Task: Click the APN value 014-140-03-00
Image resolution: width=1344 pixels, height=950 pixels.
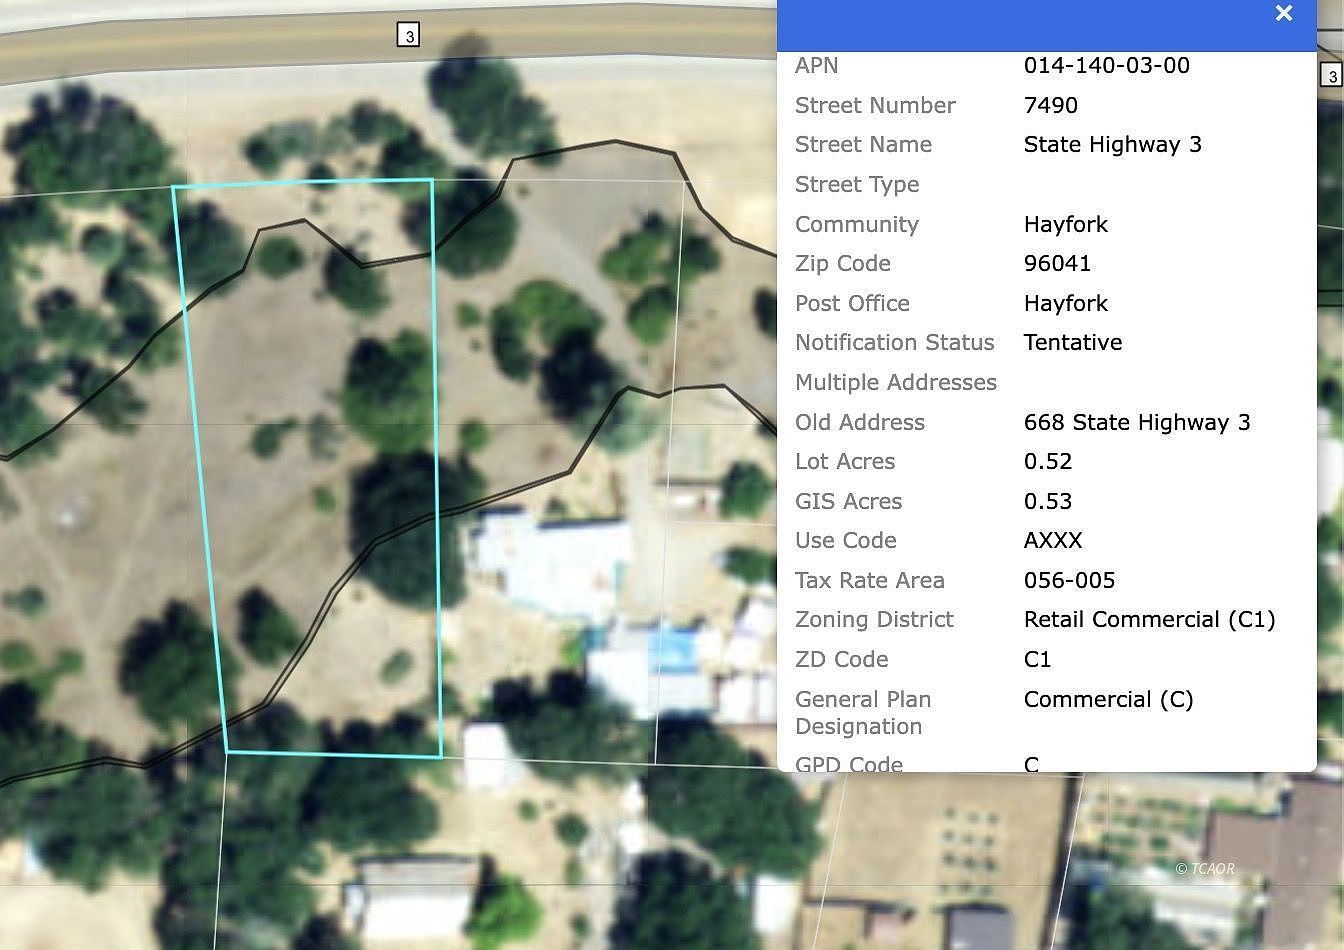Action: pyautogui.click(x=1106, y=65)
